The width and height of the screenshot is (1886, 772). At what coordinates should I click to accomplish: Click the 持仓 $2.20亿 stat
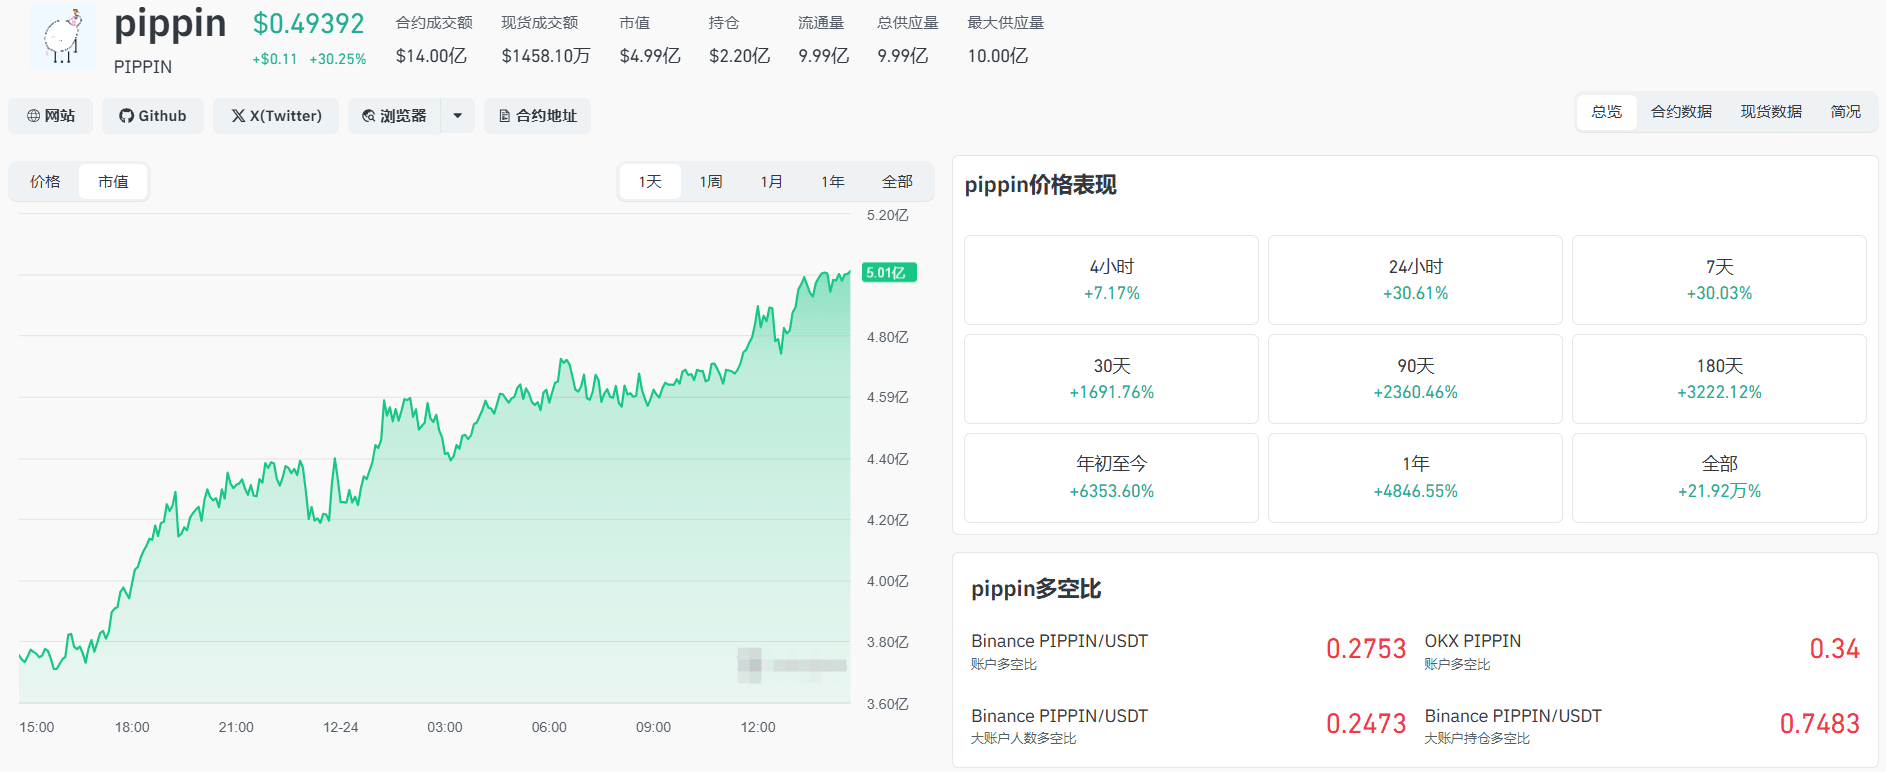(739, 39)
